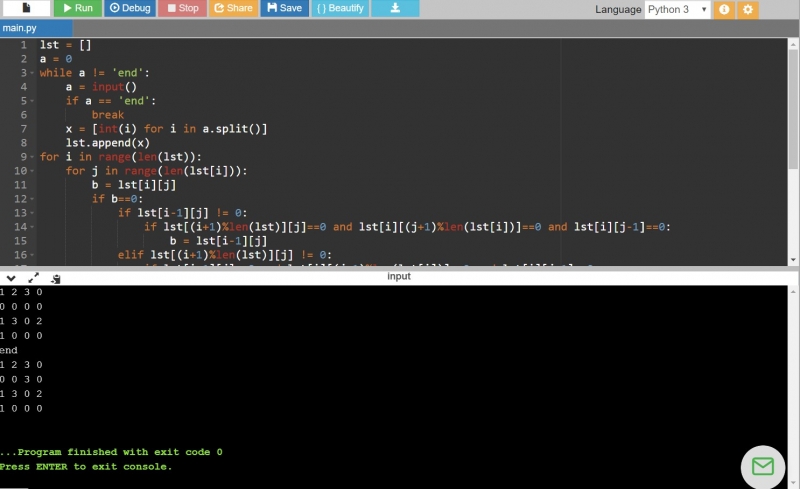Screen dimensions: 800x489
Task: Share the code
Action: point(233,8)
